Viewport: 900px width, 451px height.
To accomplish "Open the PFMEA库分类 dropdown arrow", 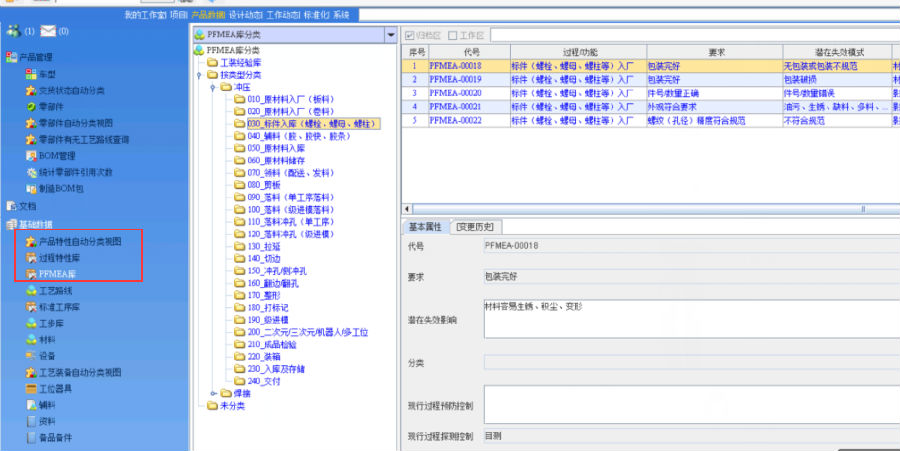I will (x=390, y=35).
